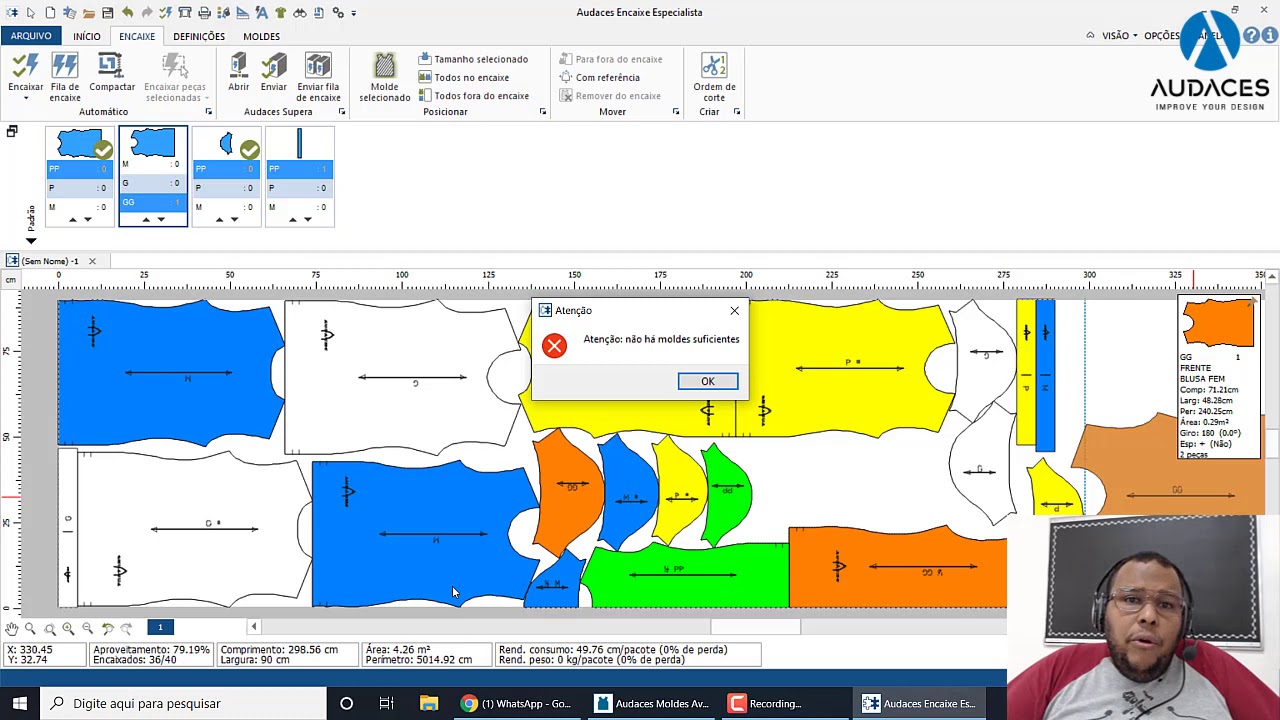Expand the Mover group dialog launcher
The height and width of the screenshot is (720, 1280).
(675, 112)
